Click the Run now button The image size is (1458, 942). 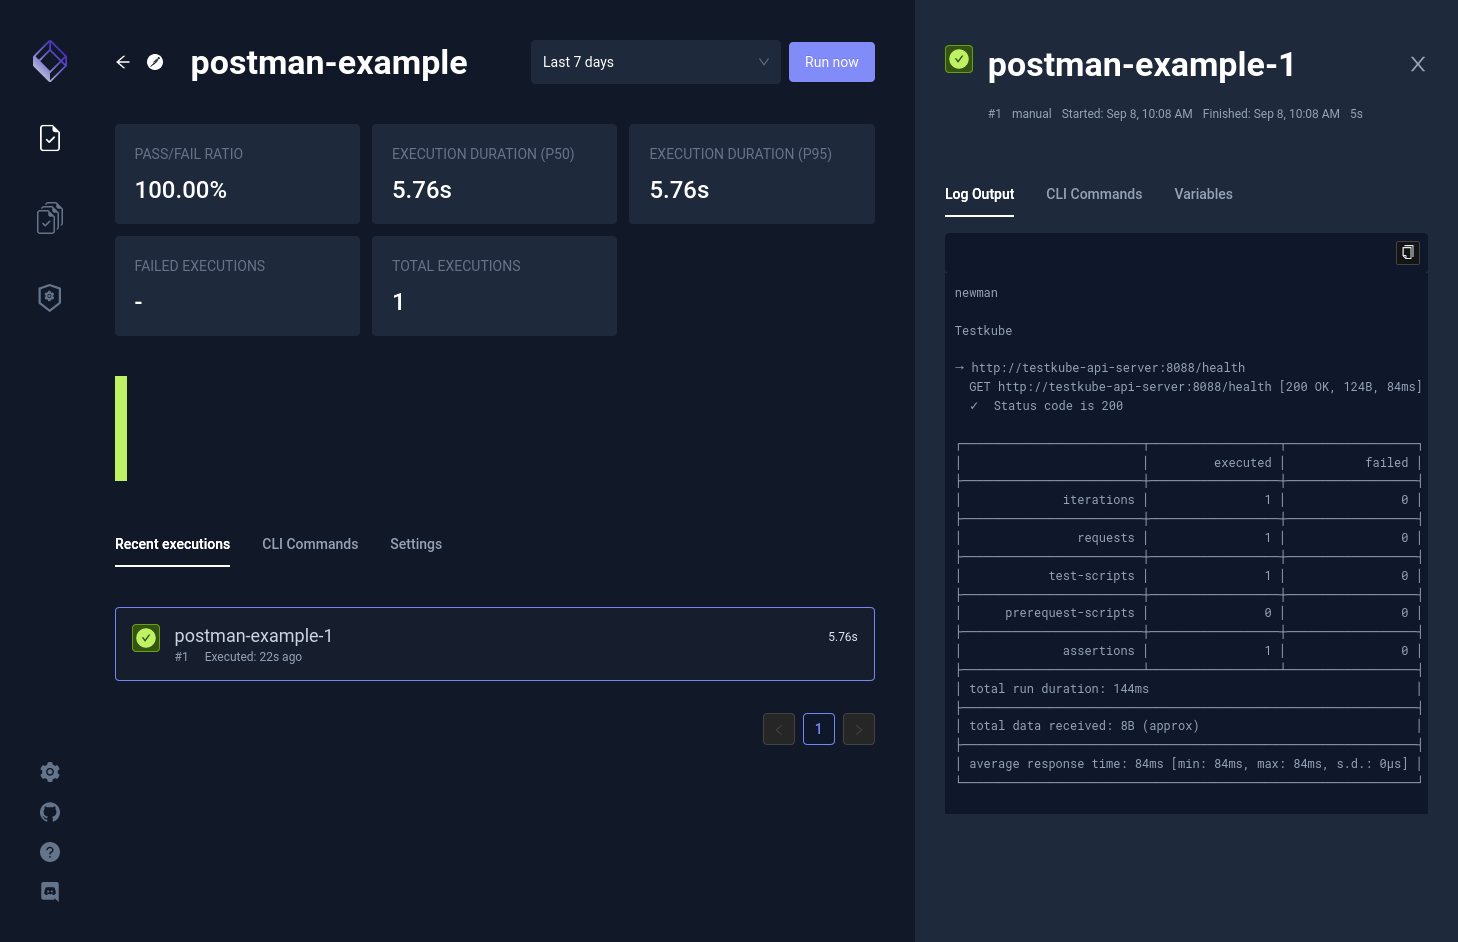pyautogui.click(x=831, y=62)
